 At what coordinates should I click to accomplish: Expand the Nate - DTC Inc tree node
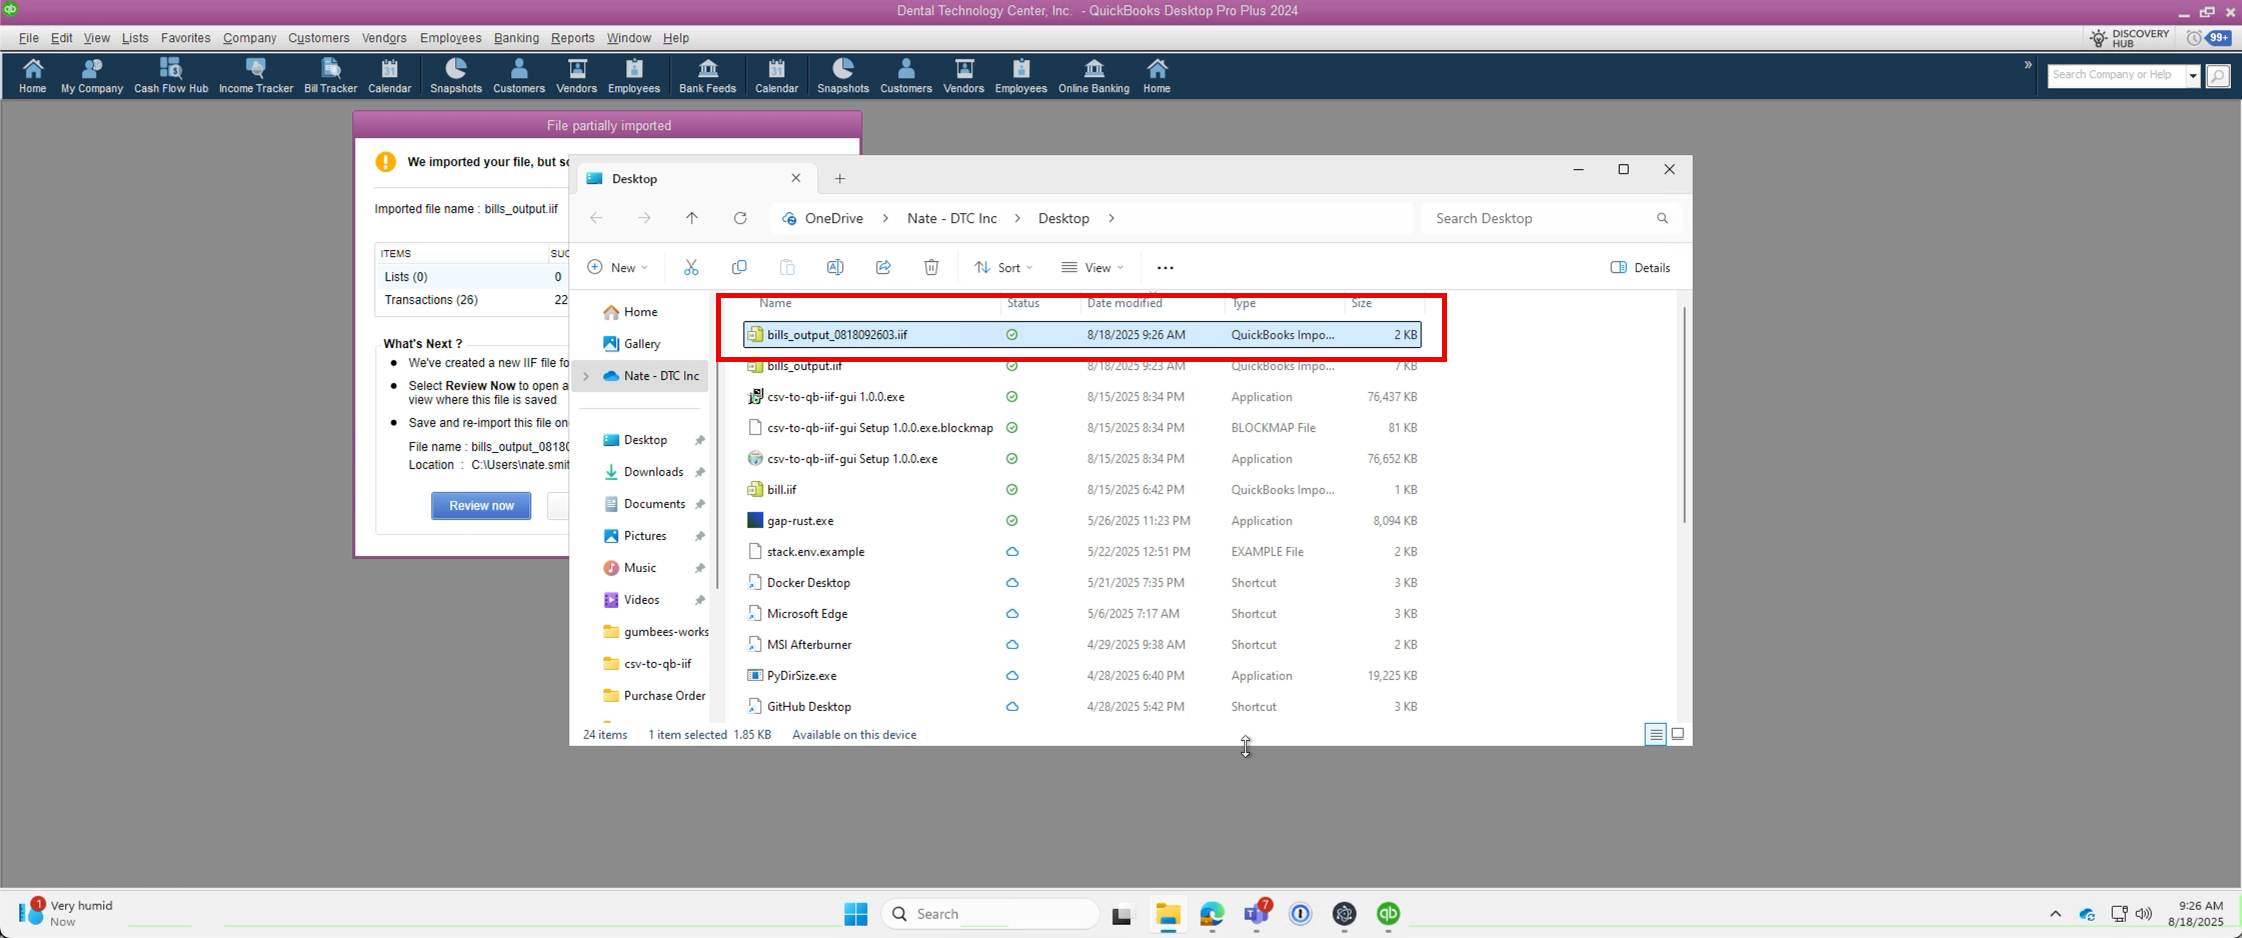[586, 376]
